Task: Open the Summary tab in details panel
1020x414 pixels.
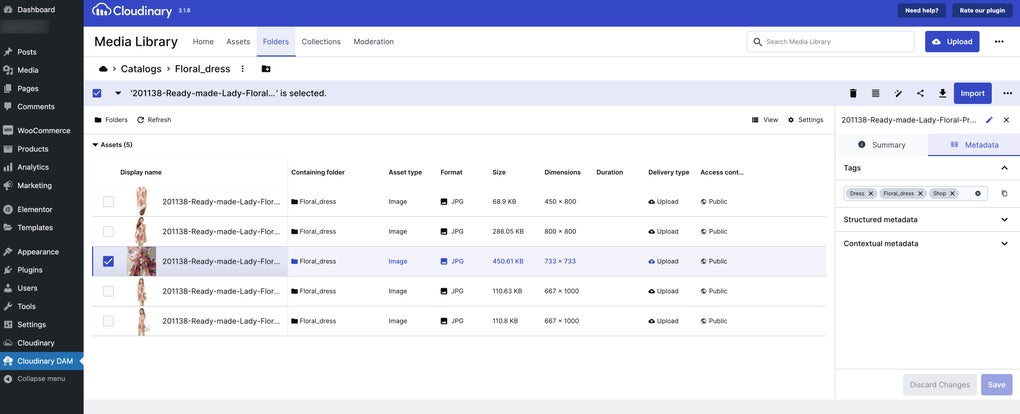Action: point(881,145)
